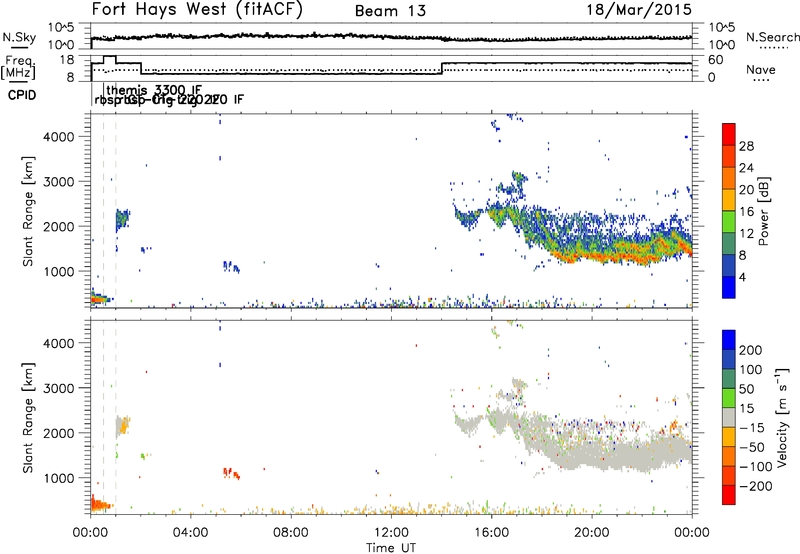Click the echo patch near 01:00 at 2000 km in power panel
The image size is (800, 554).
(122, 219)
